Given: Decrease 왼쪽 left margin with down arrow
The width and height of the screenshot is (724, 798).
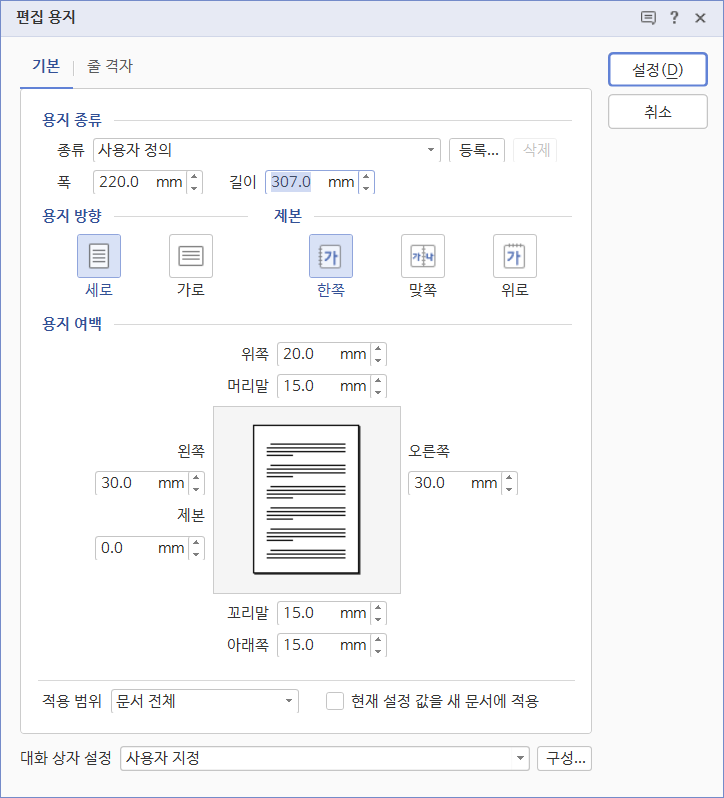Looking at the screenshot, I should (196, 489).
